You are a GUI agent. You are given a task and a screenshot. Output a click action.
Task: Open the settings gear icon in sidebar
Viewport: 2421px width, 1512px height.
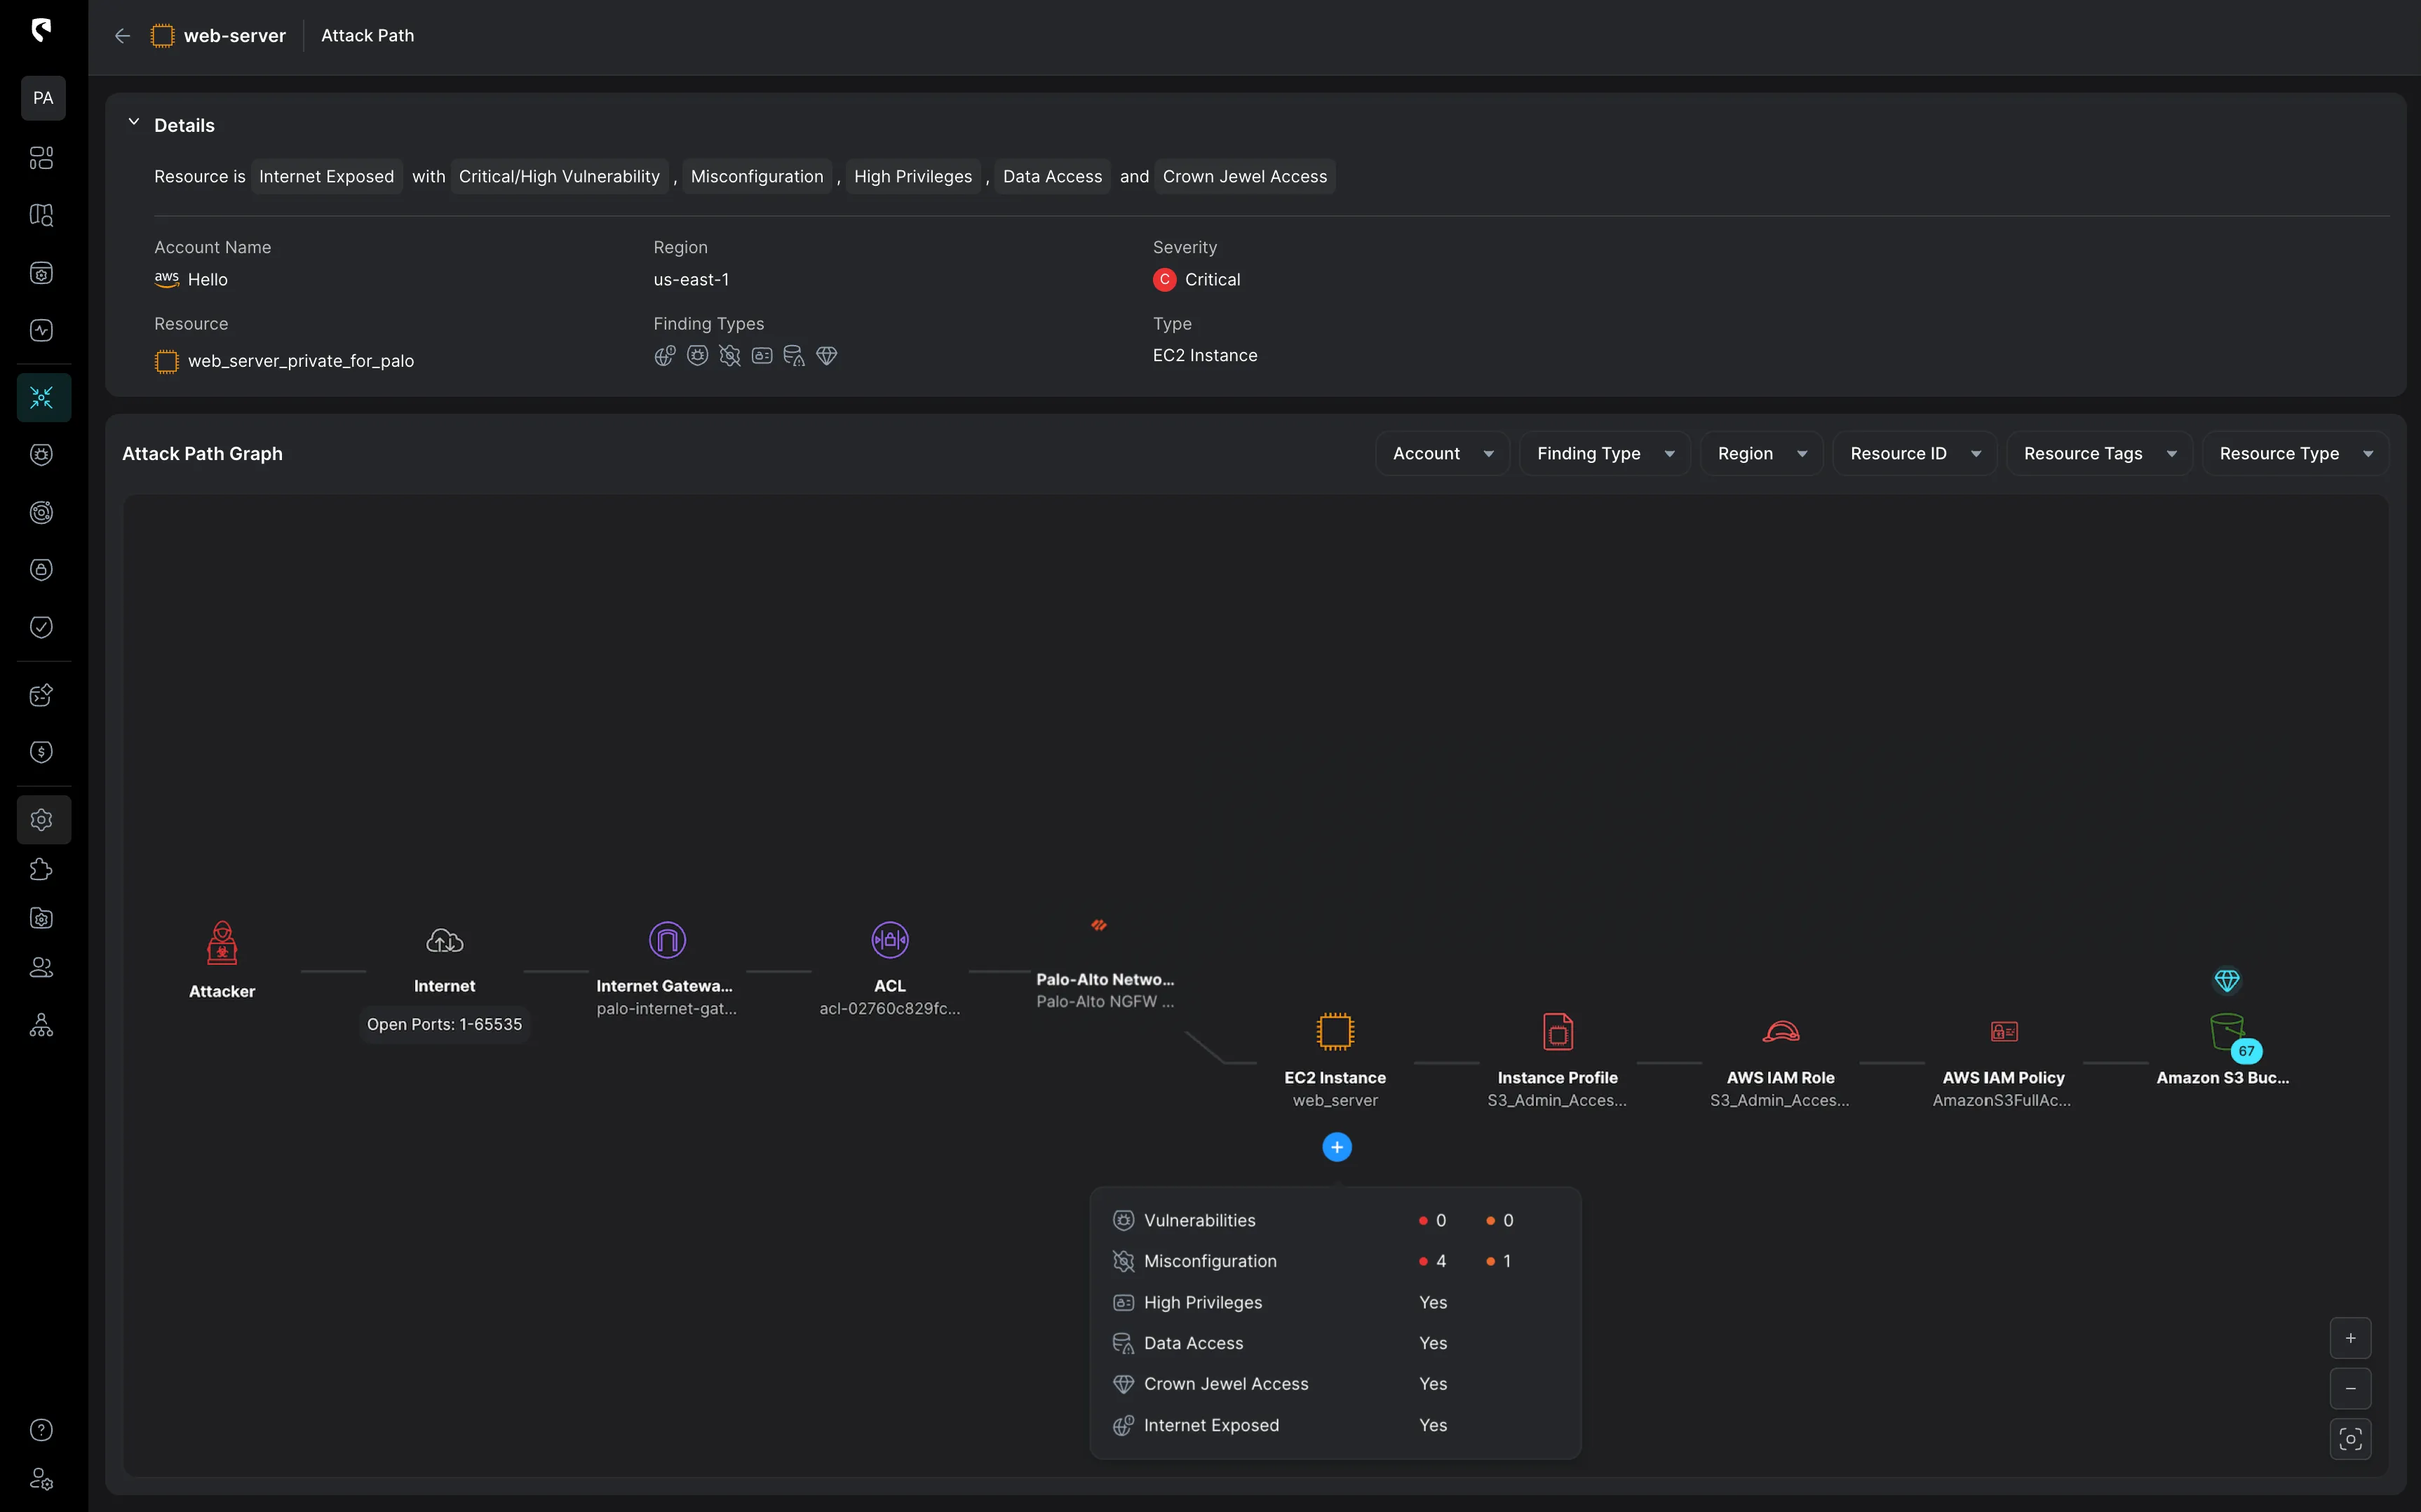(43, 820)
